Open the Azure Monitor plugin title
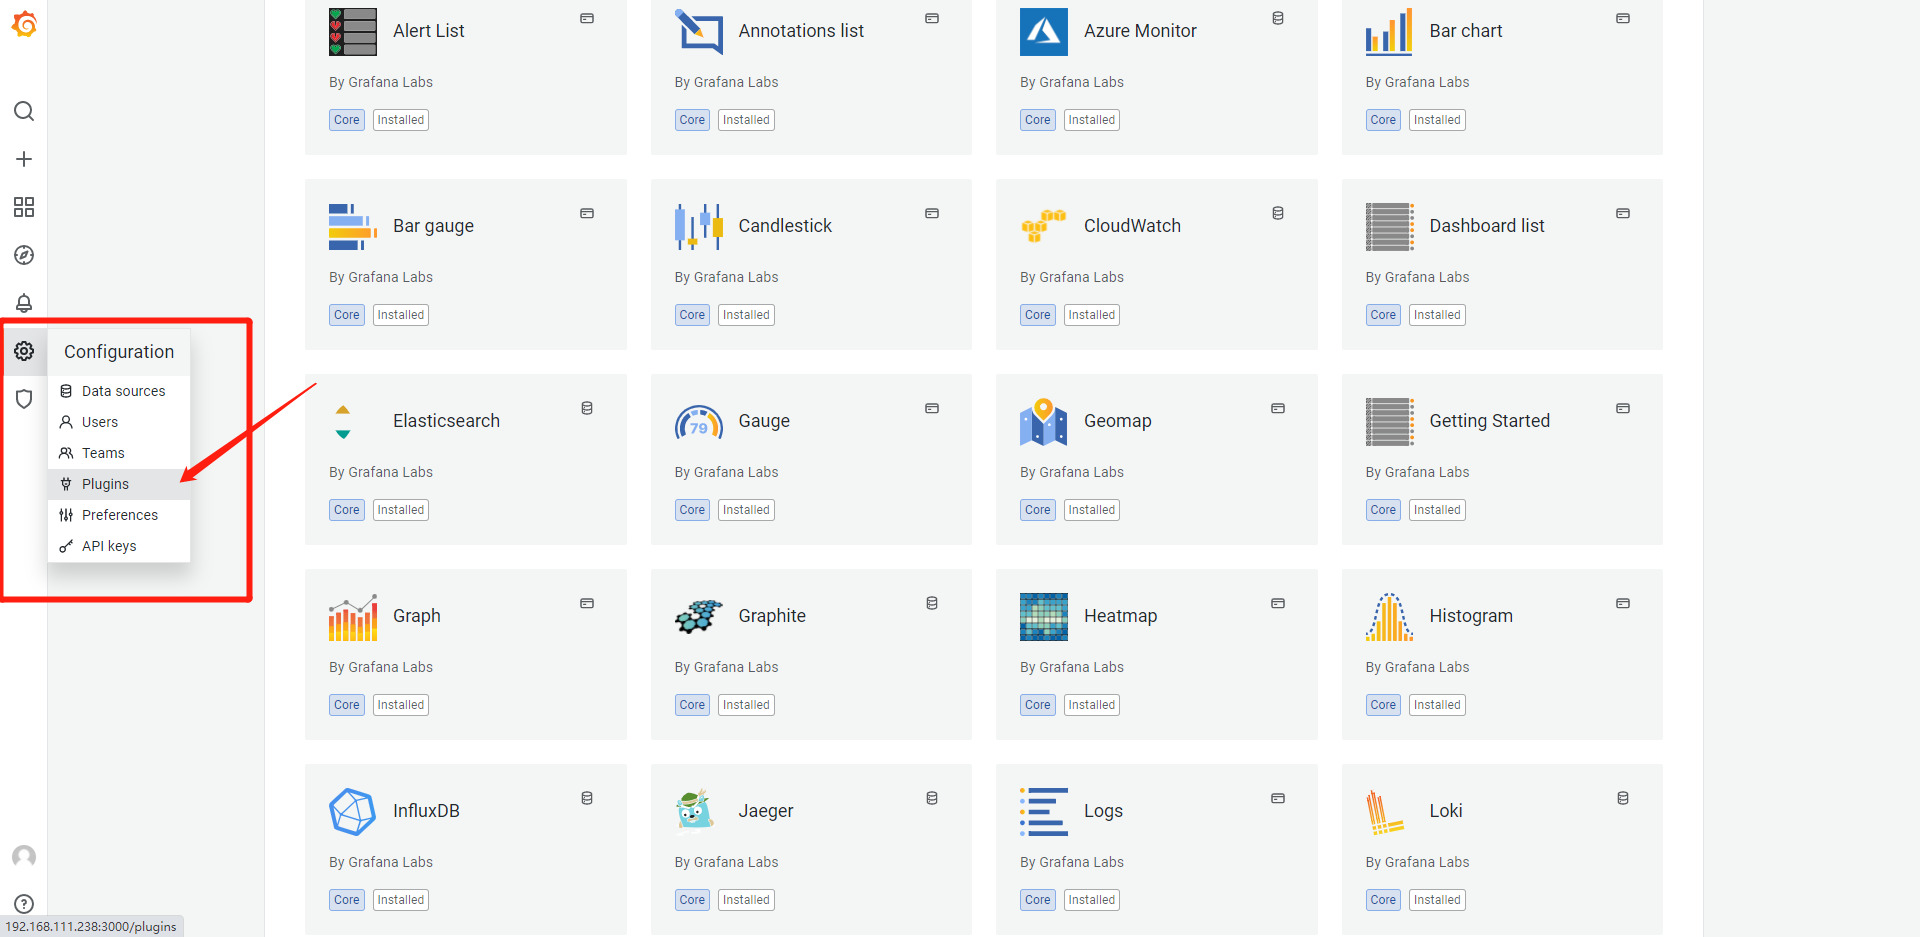 click(x=1140, y=31)
